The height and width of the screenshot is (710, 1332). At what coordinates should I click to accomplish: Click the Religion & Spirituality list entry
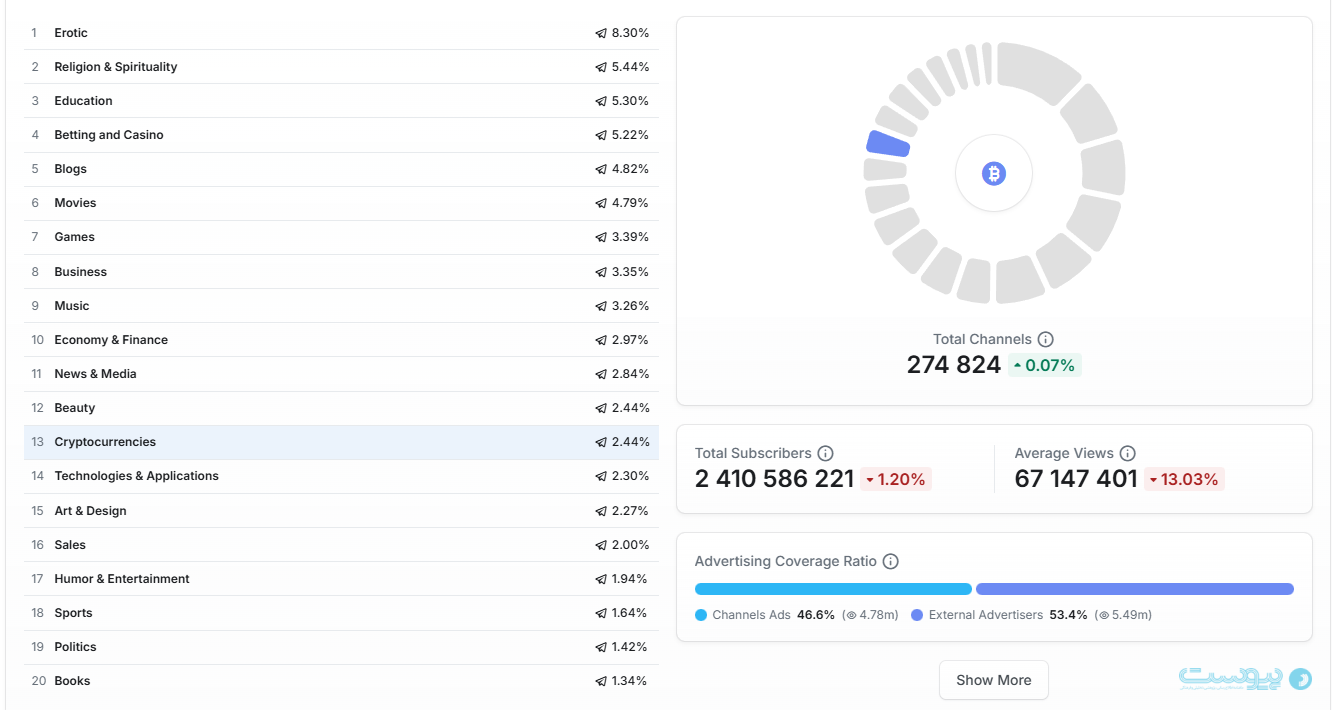pos(116,67)
